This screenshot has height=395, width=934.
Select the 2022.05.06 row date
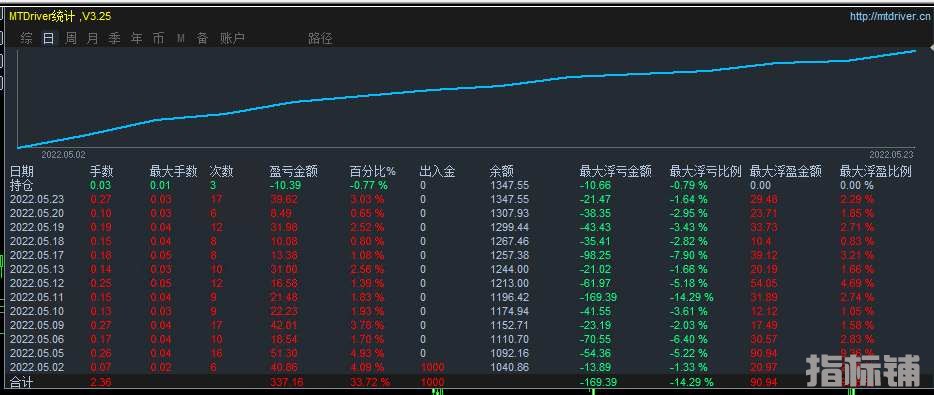(37, 340)
